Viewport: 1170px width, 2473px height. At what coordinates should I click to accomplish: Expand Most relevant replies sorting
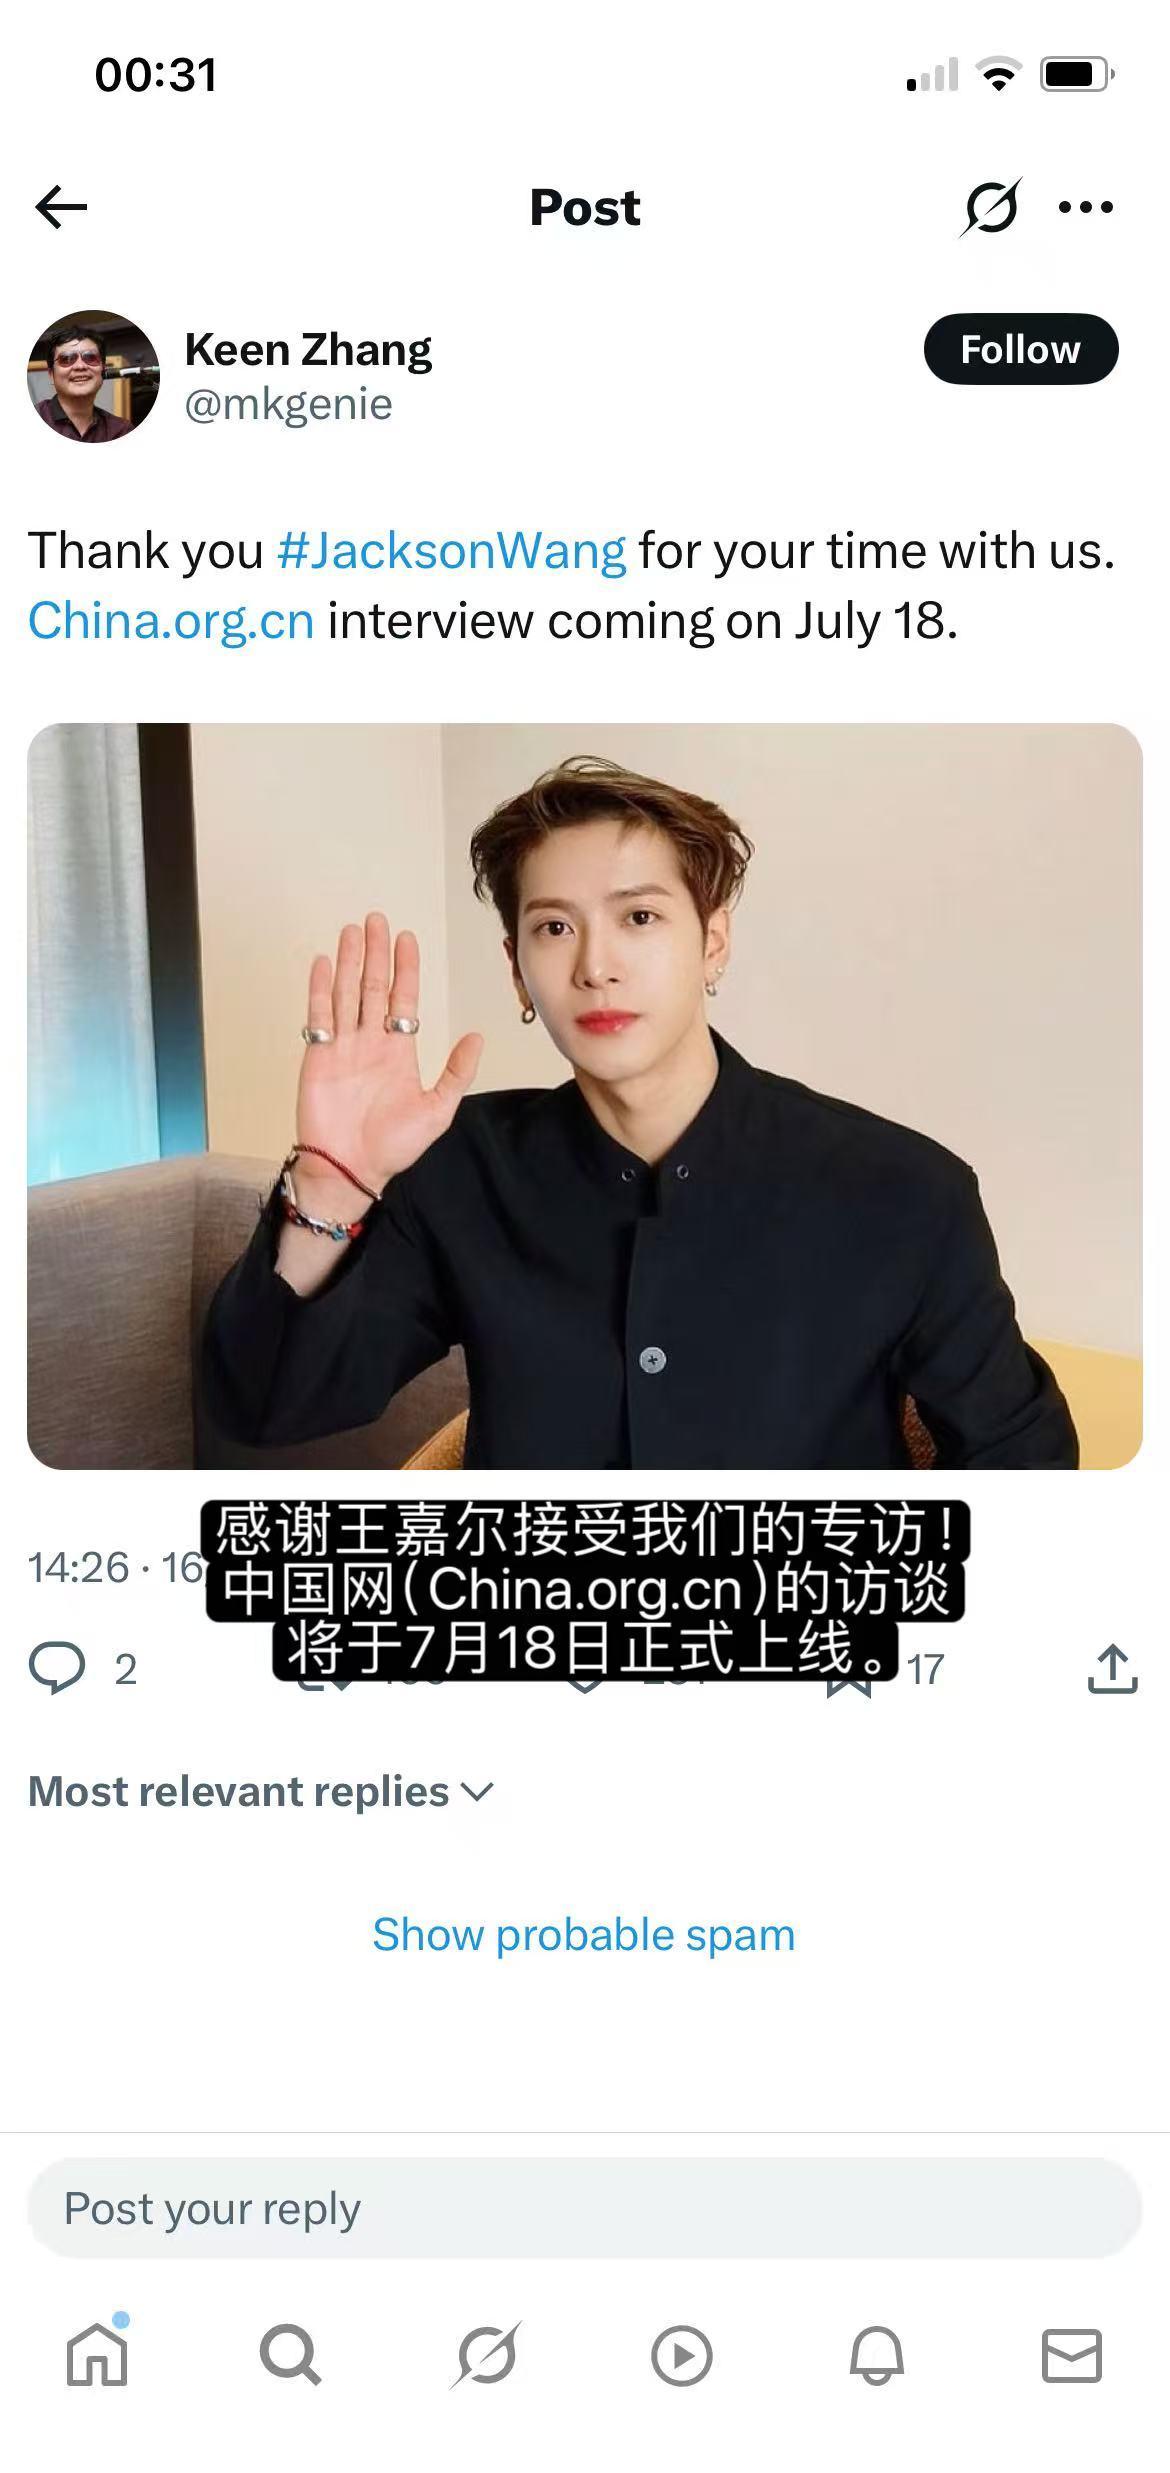pos(261,1791)
